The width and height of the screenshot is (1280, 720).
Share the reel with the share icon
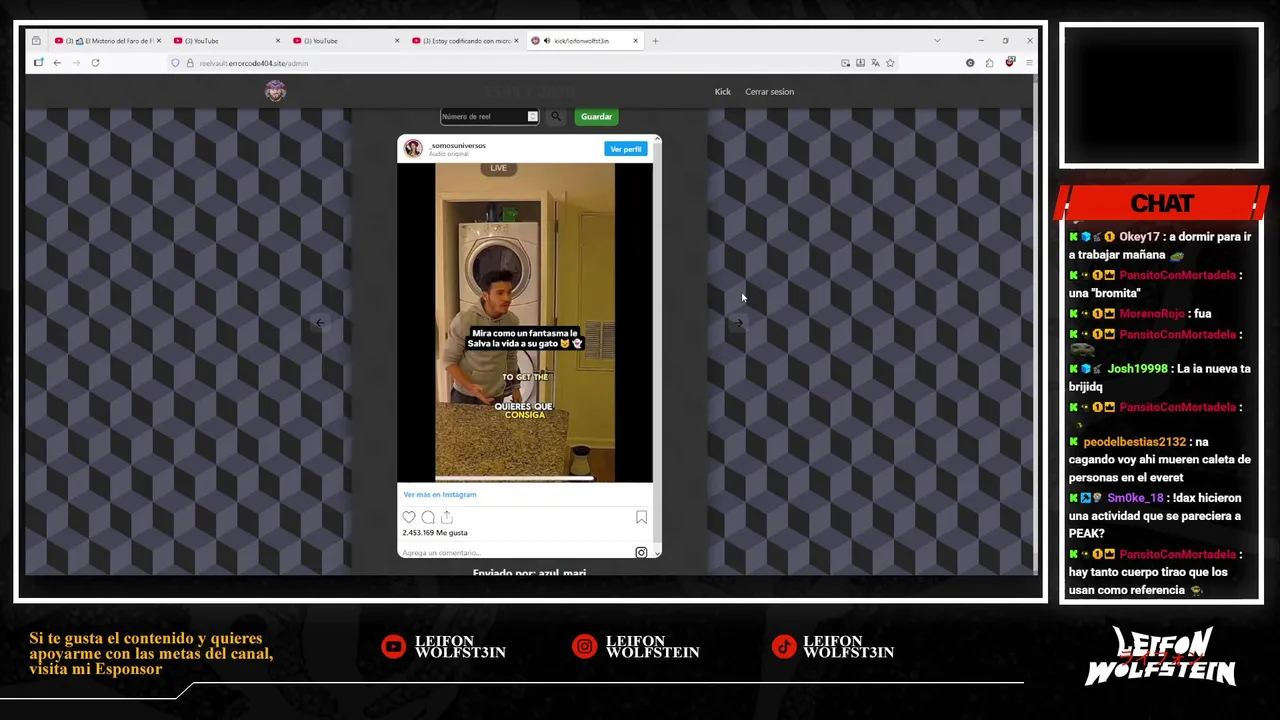pyautogui.click(x=447, y=517)
